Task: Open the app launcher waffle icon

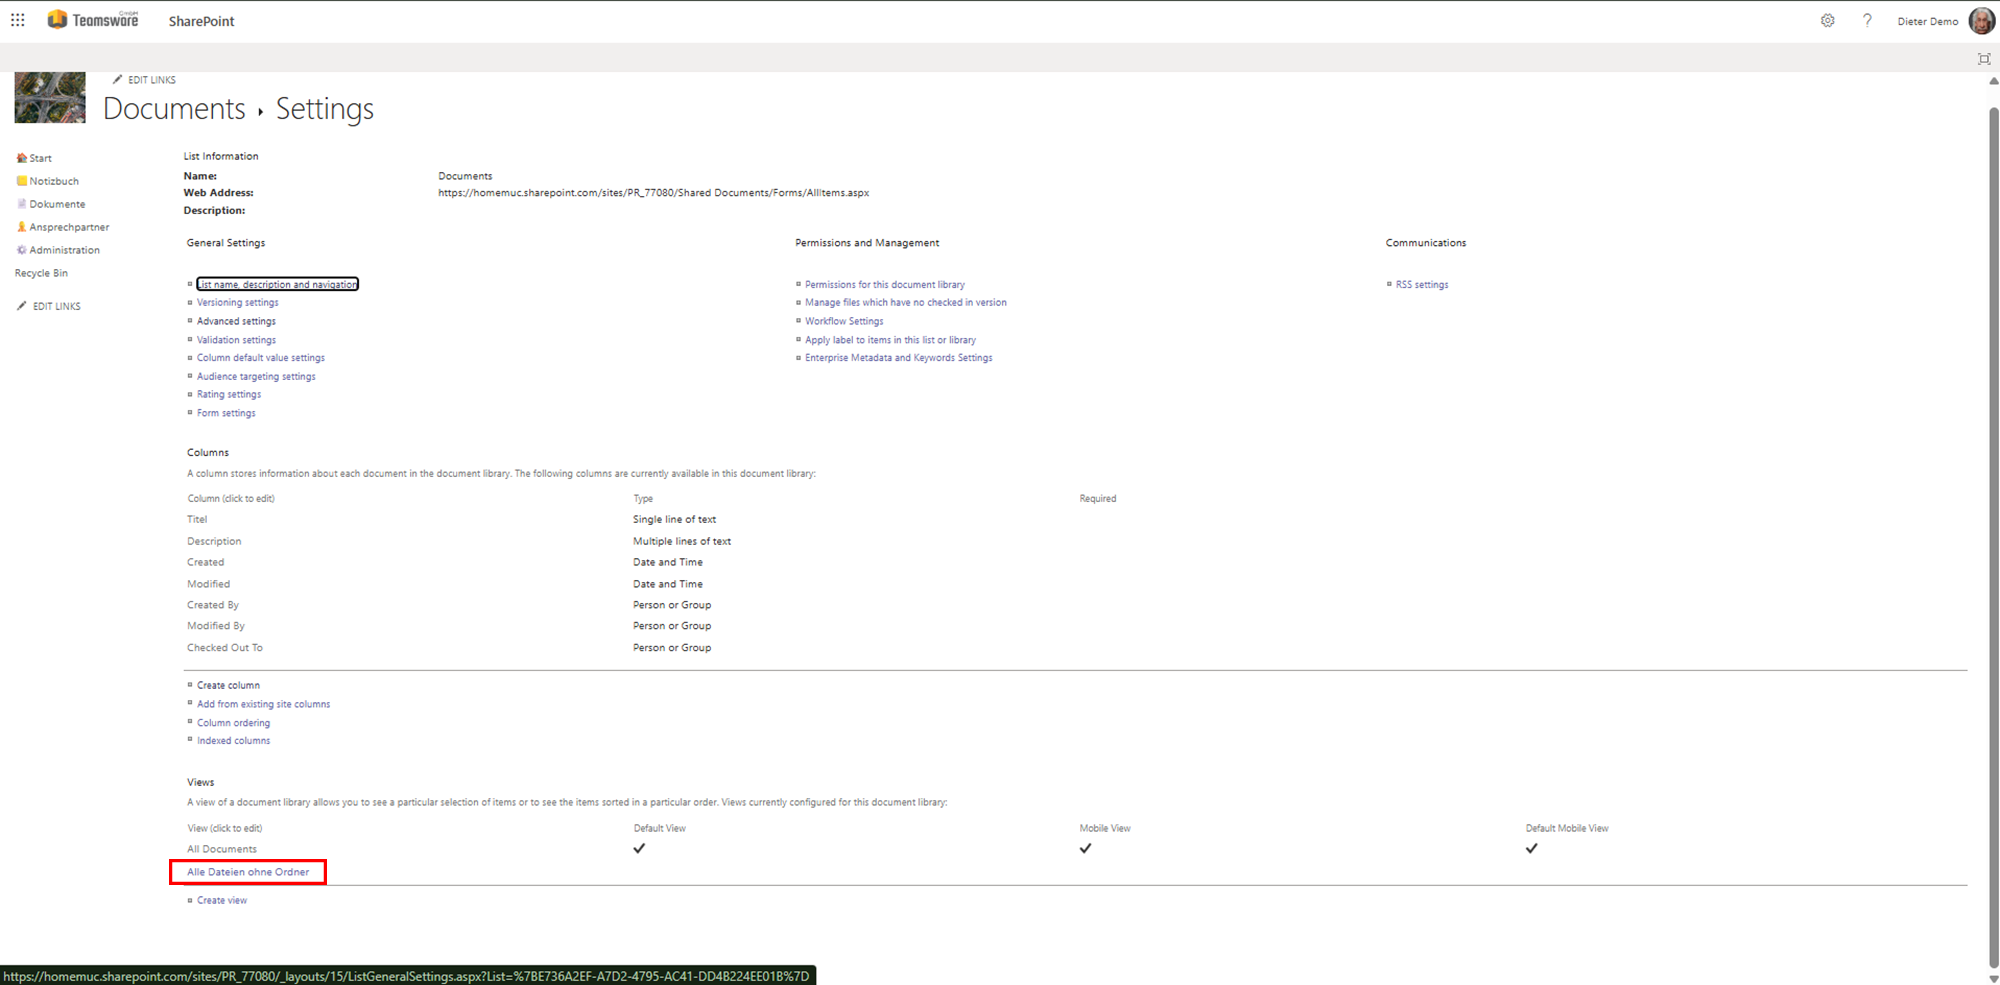Action: [x=18, y=20]
